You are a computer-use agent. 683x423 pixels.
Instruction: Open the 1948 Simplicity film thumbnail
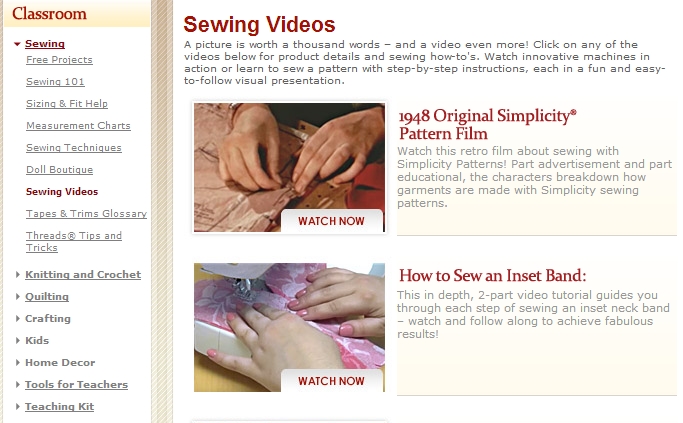(x=289, y=167)
